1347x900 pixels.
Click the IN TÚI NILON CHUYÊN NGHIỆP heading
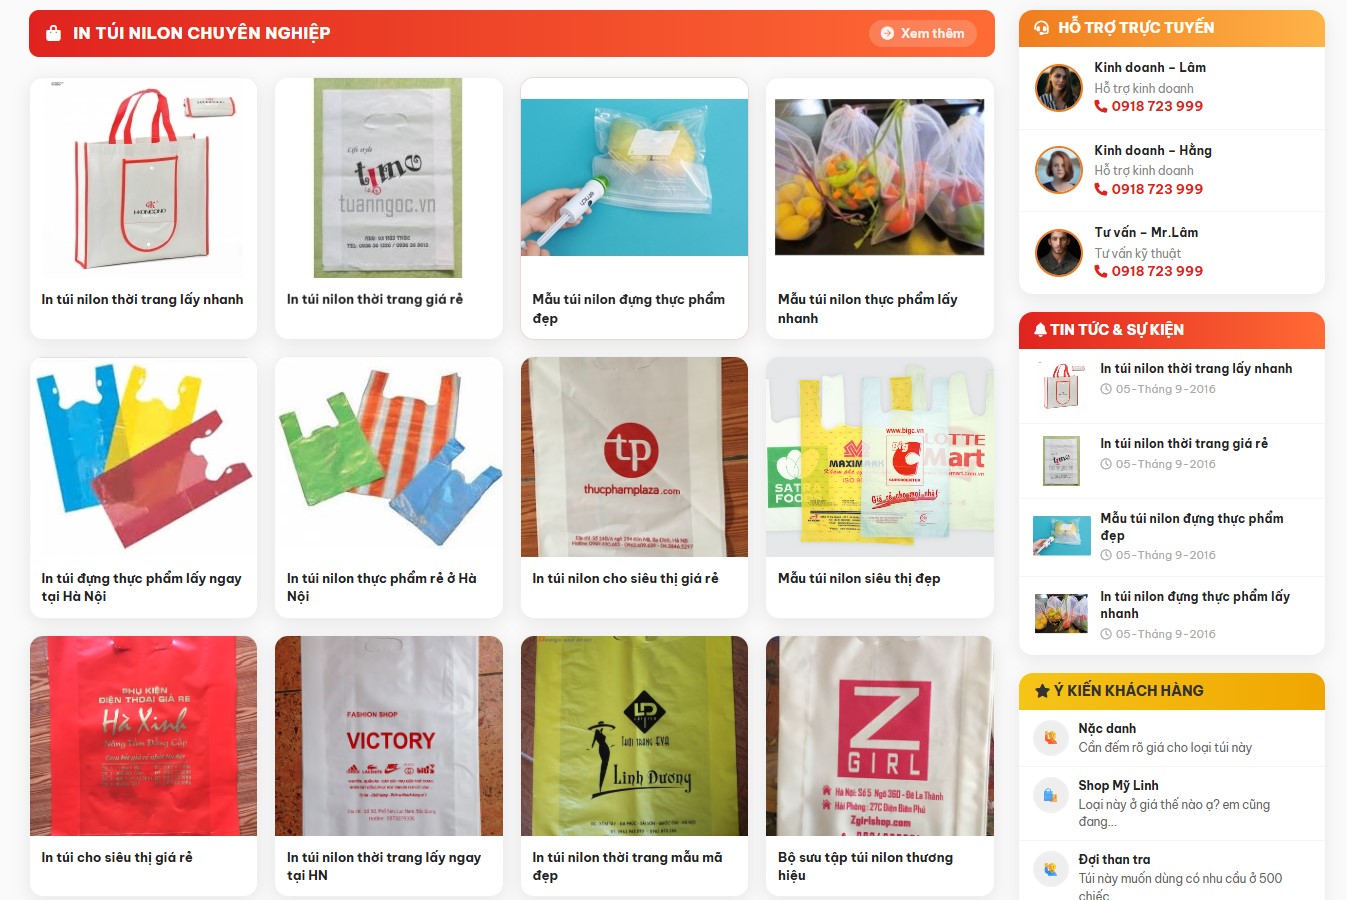click(x=202, y=33)
